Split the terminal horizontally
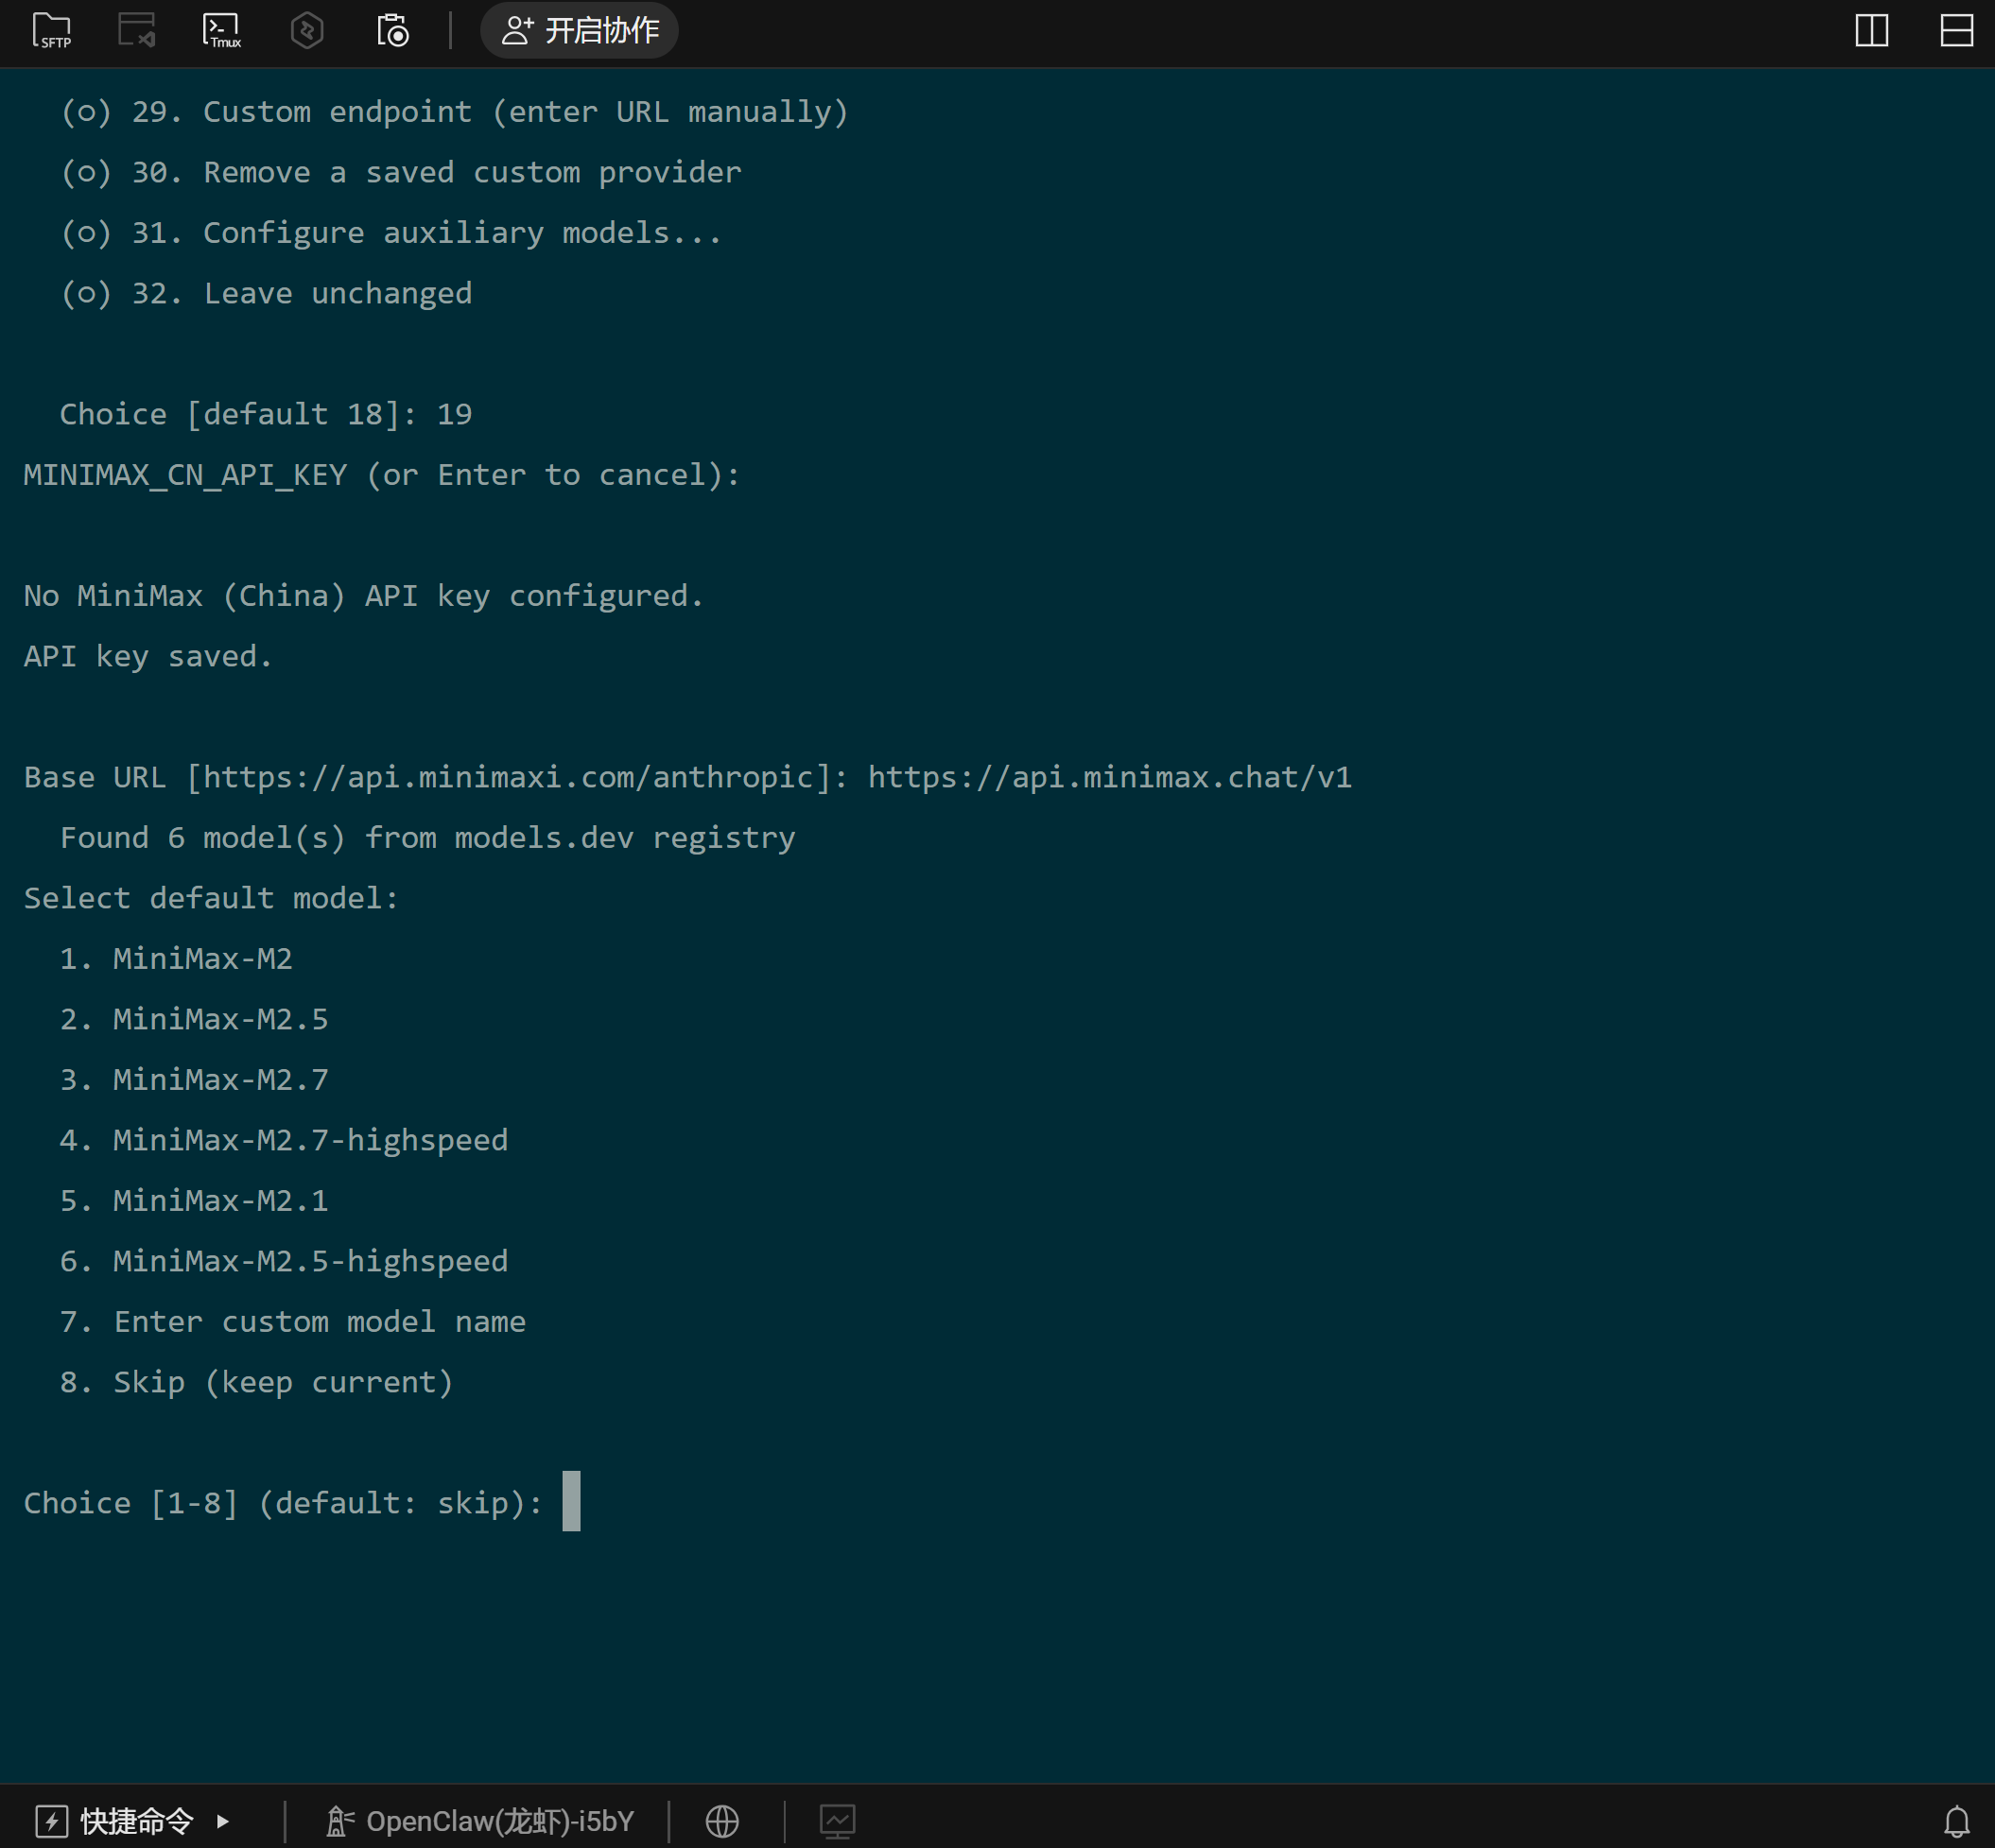 (x=1956, y=30)
